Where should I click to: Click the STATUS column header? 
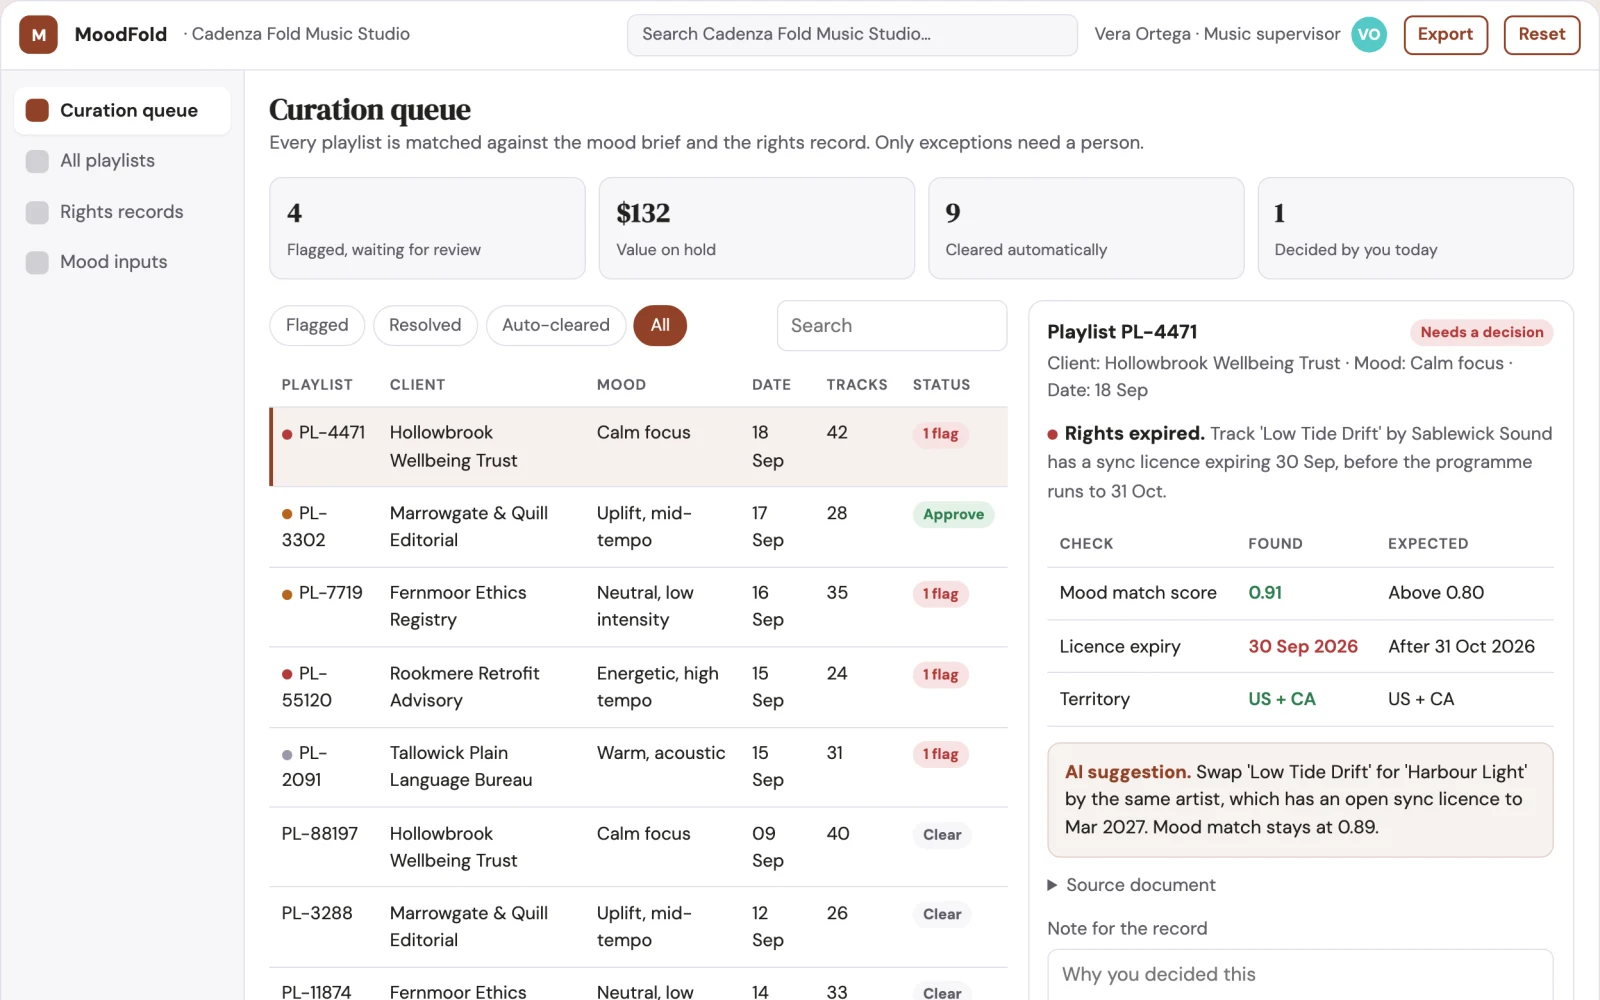[941, 385]
